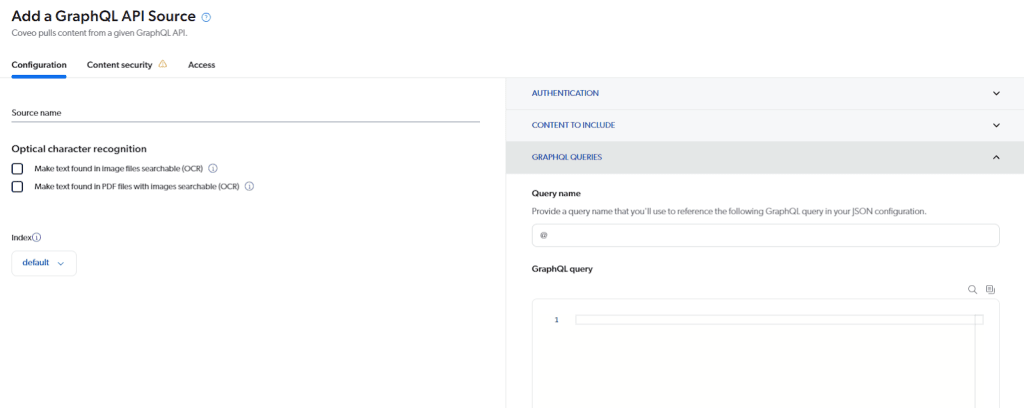The image size is (1024, 408).
Task: Enable OCR for PDF files with images
Action: [x=17, y=186]
